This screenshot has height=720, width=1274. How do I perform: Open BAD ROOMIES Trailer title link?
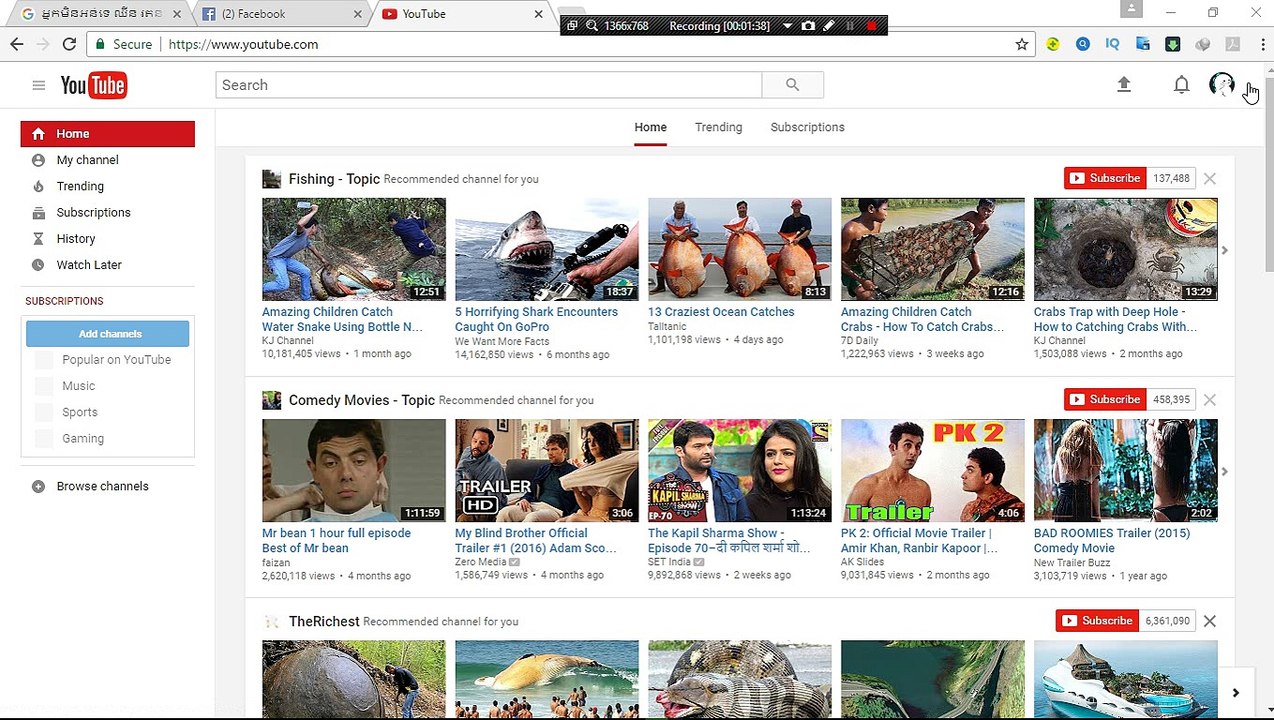coord(1112,541)
